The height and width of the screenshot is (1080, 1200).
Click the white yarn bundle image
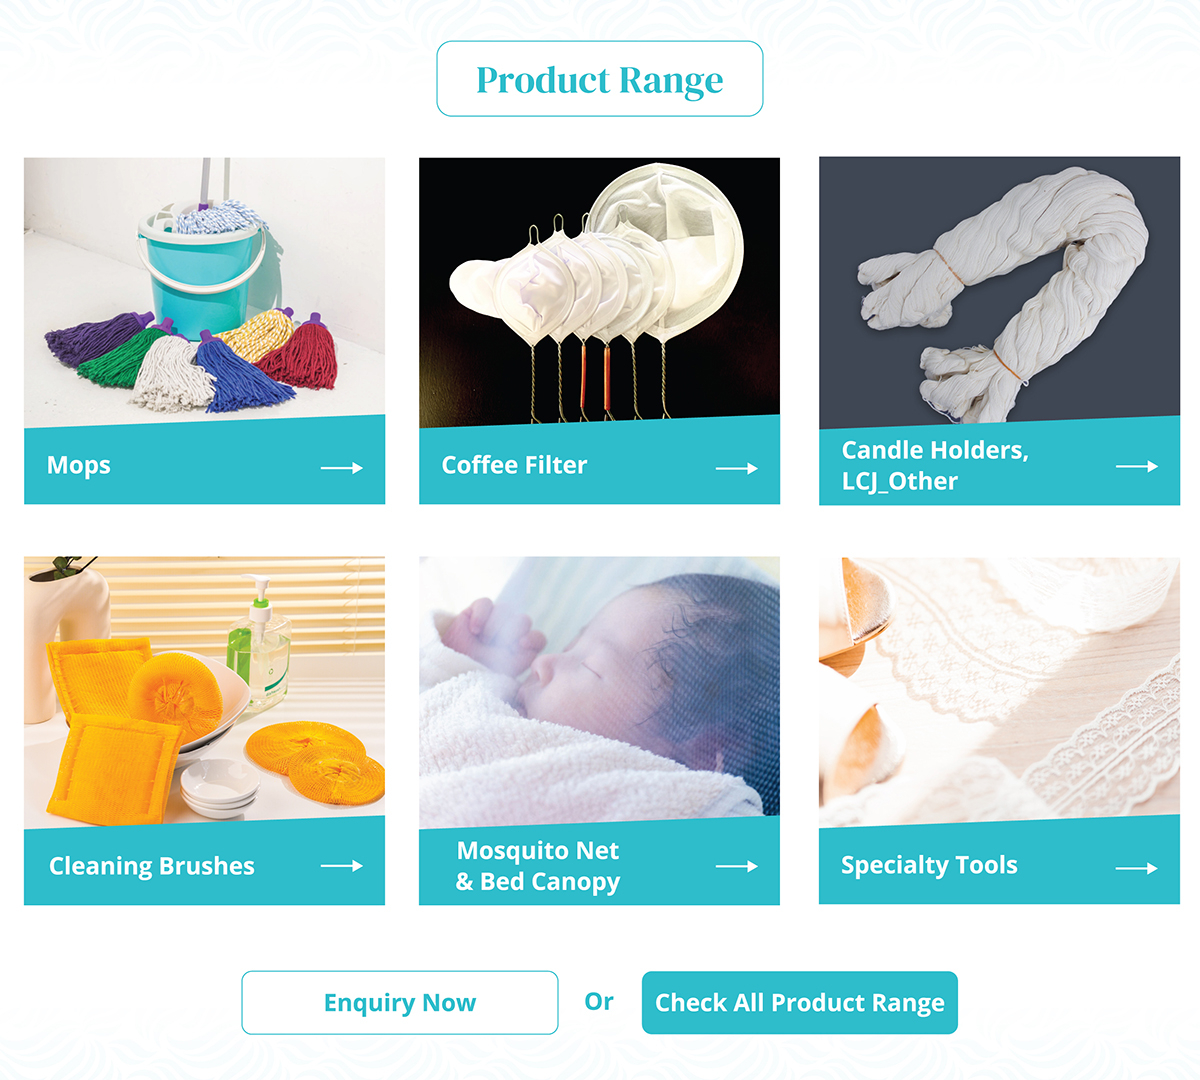999,290
